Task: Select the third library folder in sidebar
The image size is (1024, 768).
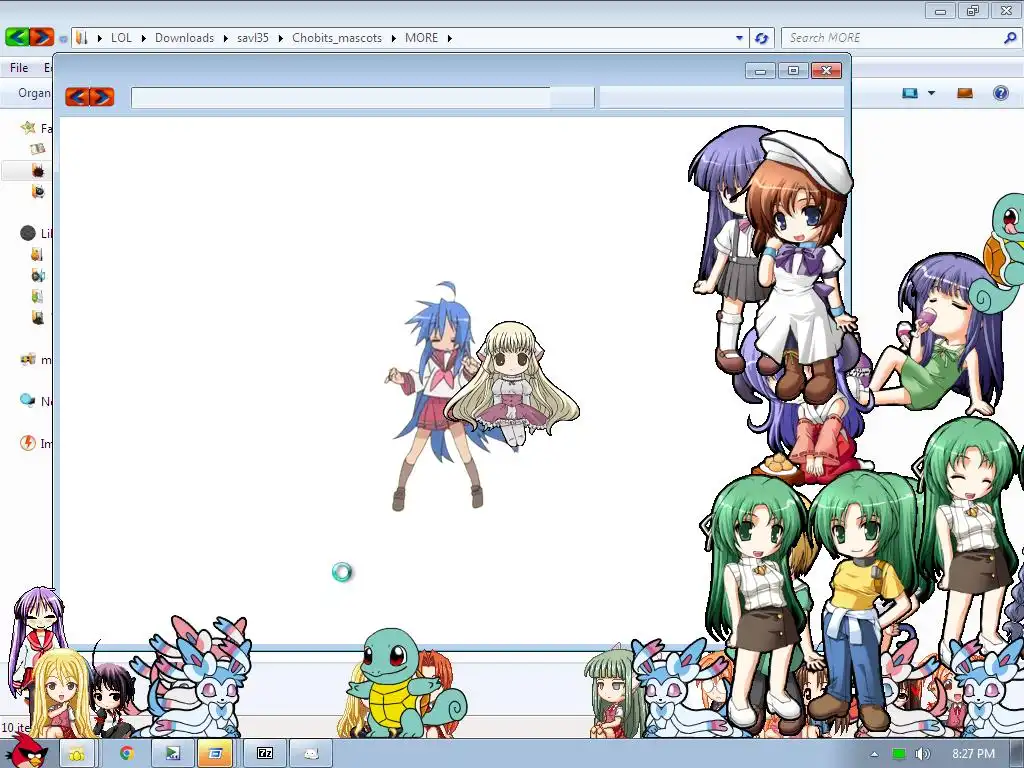Action: (x=37, y=296)
